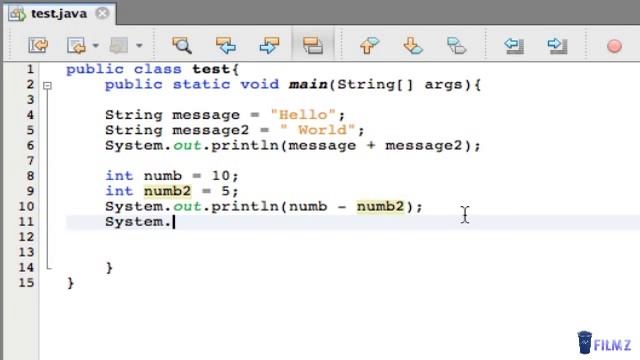Click line number 1 in gutter
The image size is (640, 360).
tap(30, 69)
